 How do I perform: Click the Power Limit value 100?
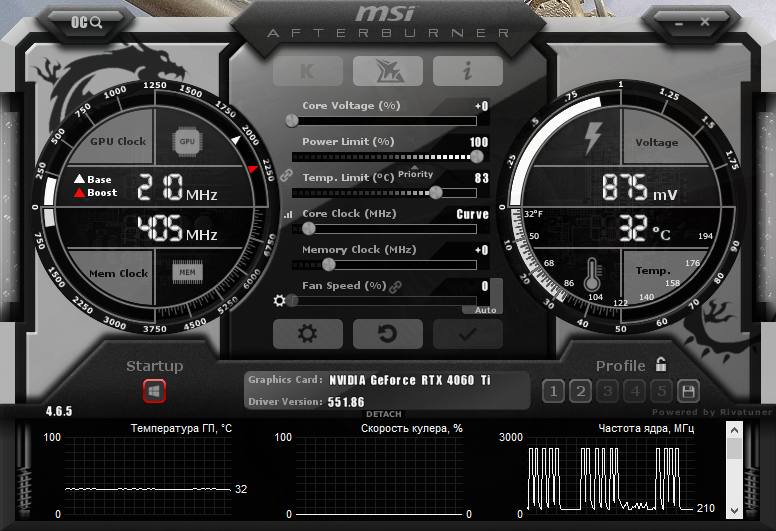(x=479, y=142)
